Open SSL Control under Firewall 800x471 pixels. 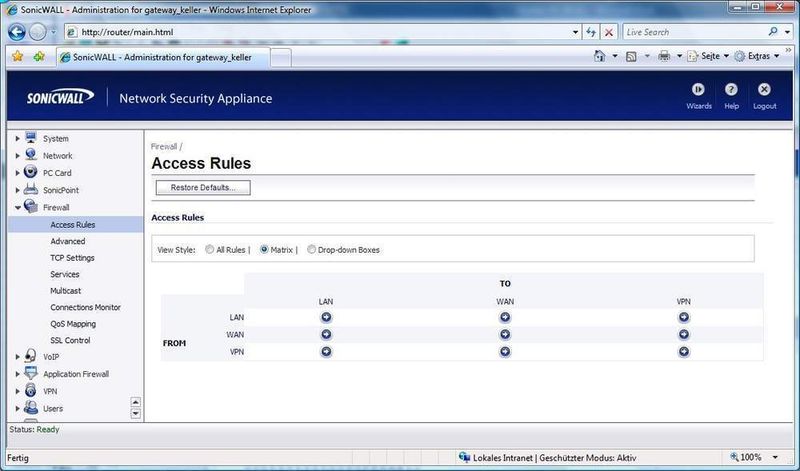coord(70,340)
